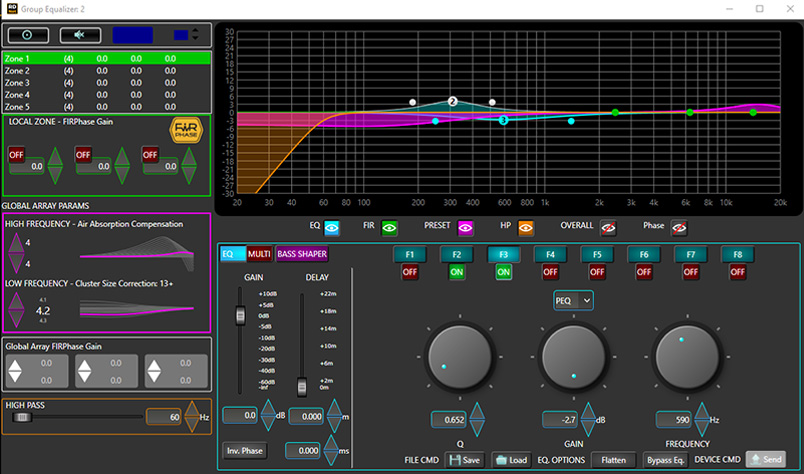Click the identify target icon button
This screenshot has width=804, height=474.
[28, 34]
